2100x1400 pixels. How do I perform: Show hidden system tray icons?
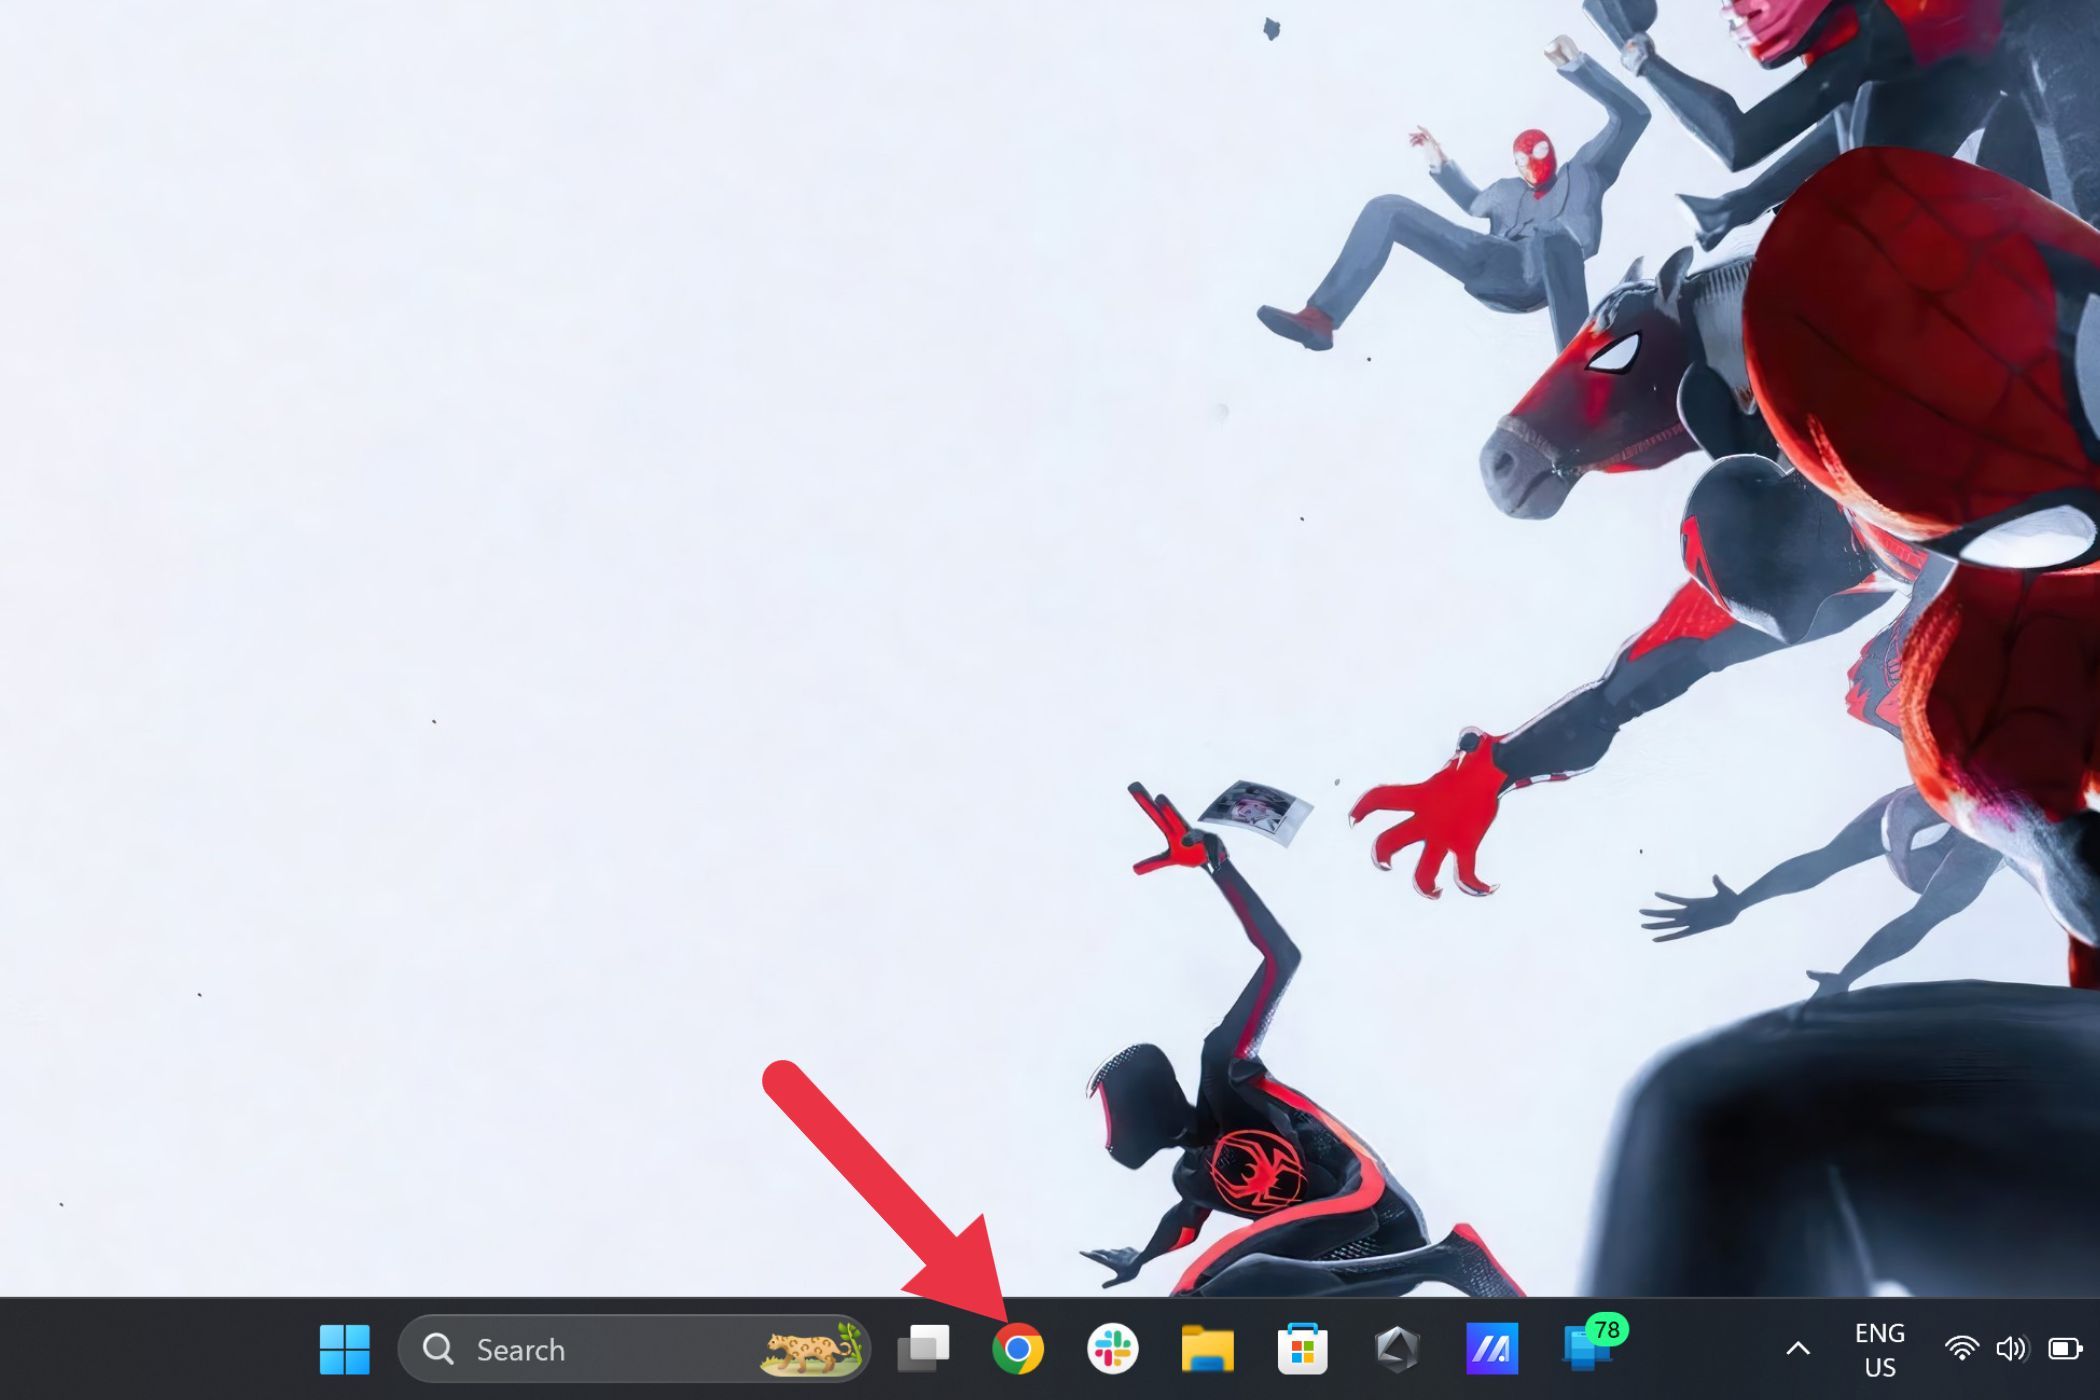tap(1797, 1349)
